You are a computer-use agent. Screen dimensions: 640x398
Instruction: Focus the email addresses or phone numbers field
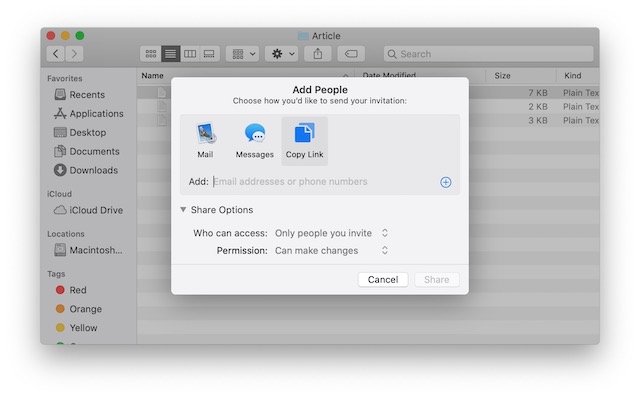pos(324,182)
